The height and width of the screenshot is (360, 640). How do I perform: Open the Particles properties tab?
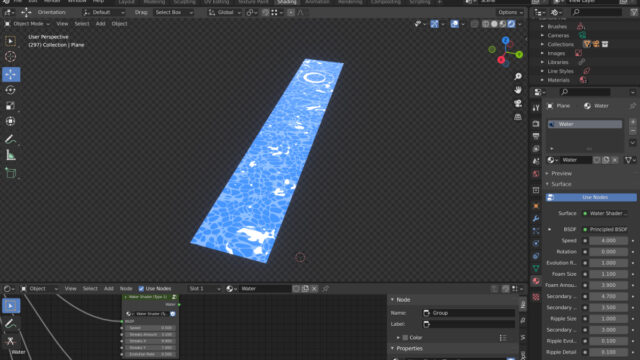click(x=536, y=231)
